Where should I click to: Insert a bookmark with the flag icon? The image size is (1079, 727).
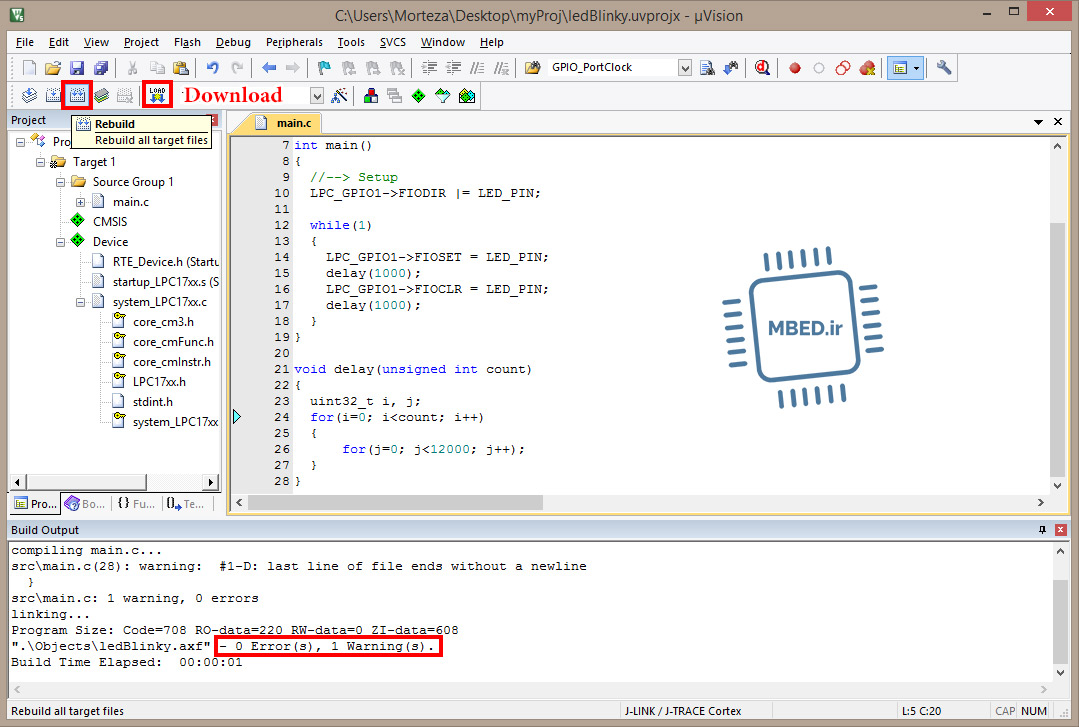[x=324, y=67]
